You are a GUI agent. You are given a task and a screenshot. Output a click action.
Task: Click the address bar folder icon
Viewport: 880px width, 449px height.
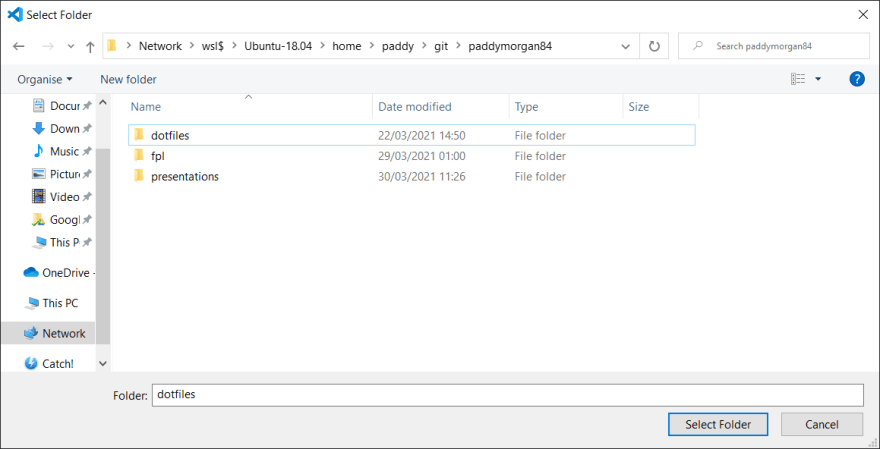click(113, 46)
